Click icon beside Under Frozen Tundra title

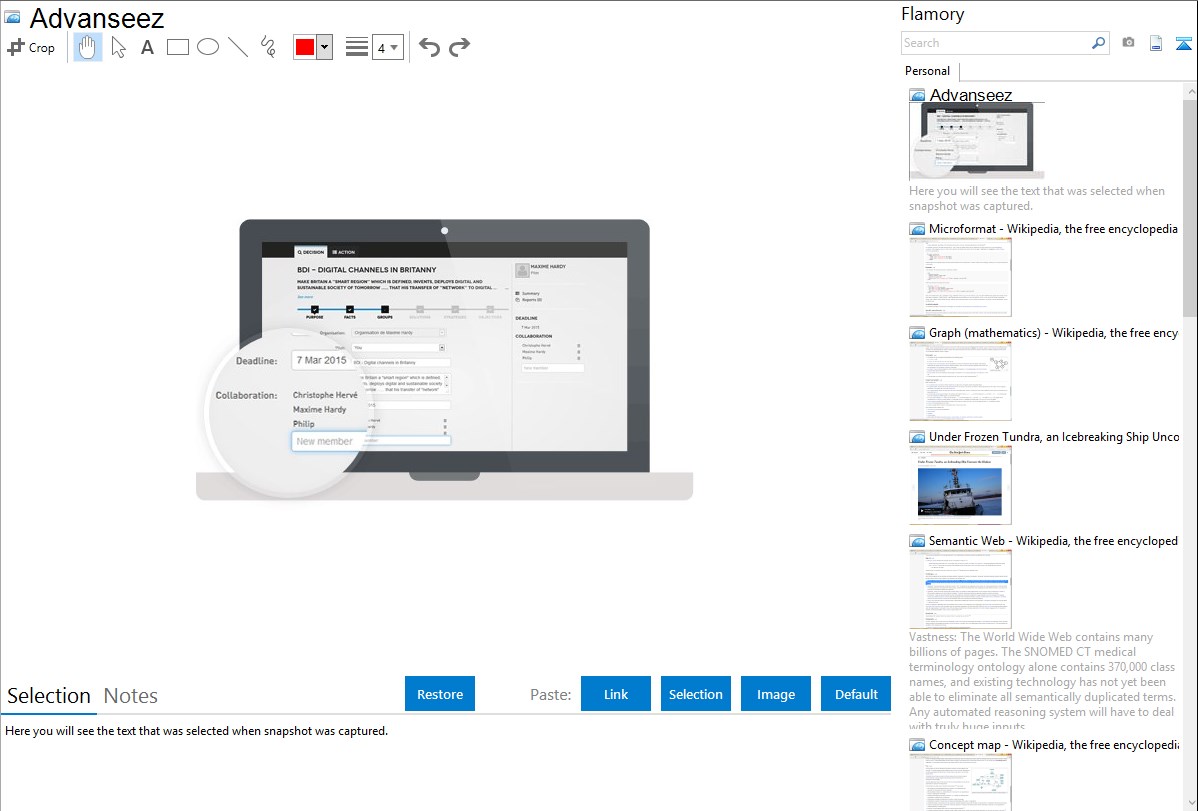(917, 437)
